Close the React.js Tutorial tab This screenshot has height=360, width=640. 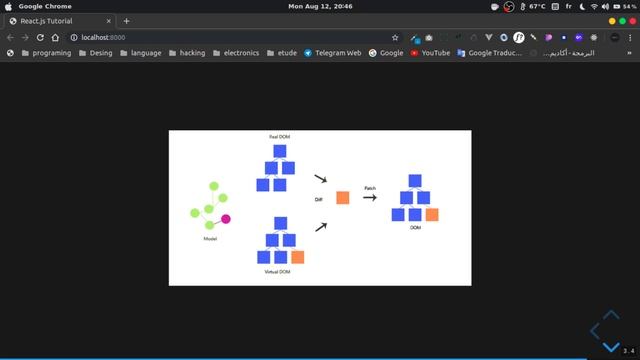tap(109, 21)
